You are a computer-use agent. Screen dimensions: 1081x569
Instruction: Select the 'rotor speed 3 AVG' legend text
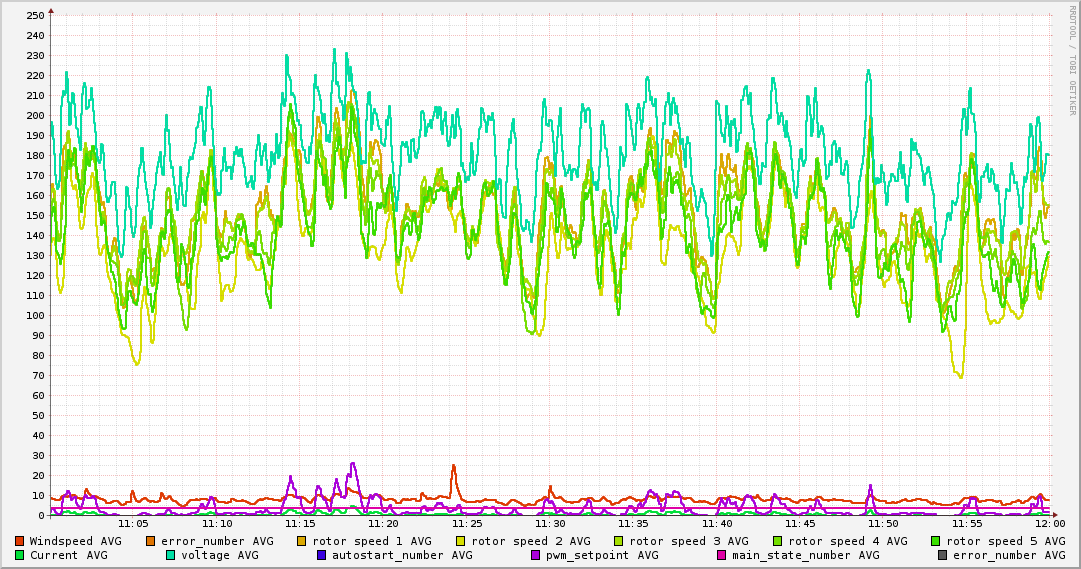pos(689,541)
